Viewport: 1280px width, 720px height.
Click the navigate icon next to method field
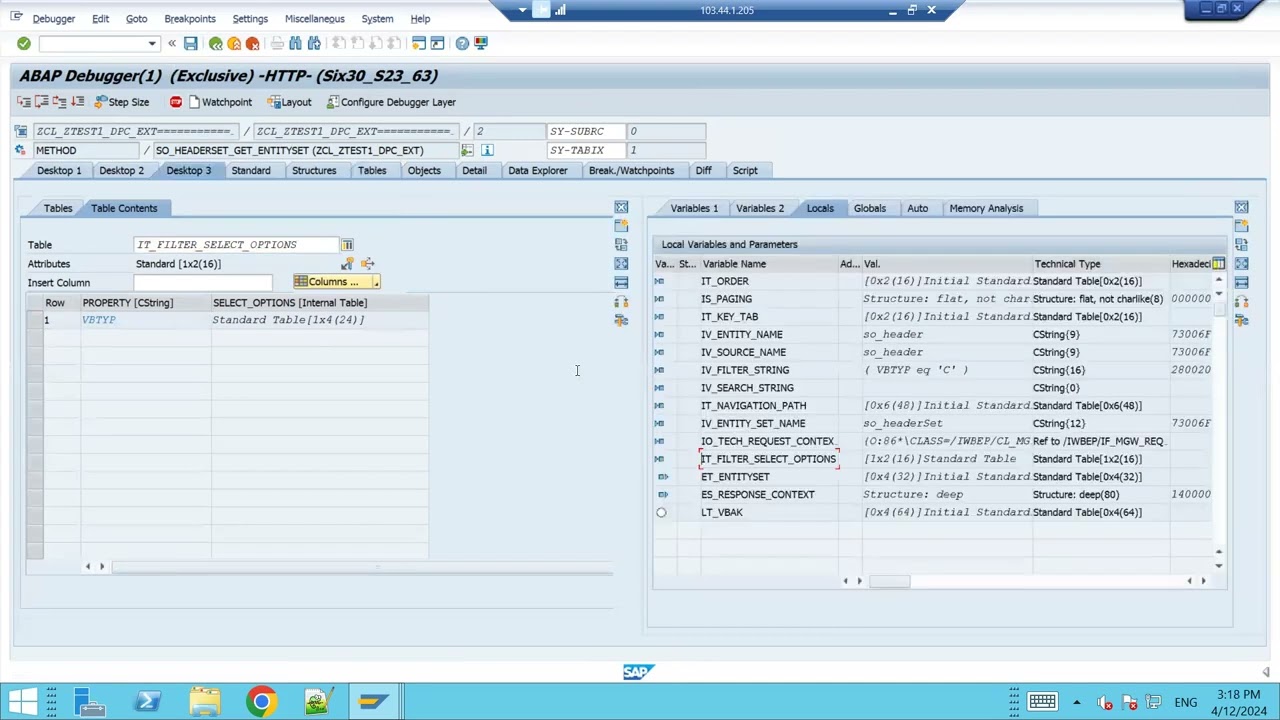tap(467, 150)
